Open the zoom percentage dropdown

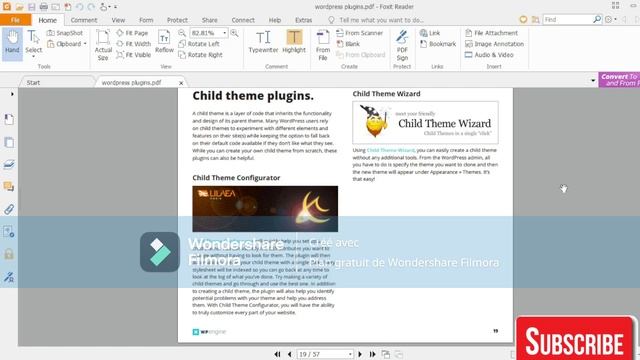pyautogui.click(x=224, y=33)
